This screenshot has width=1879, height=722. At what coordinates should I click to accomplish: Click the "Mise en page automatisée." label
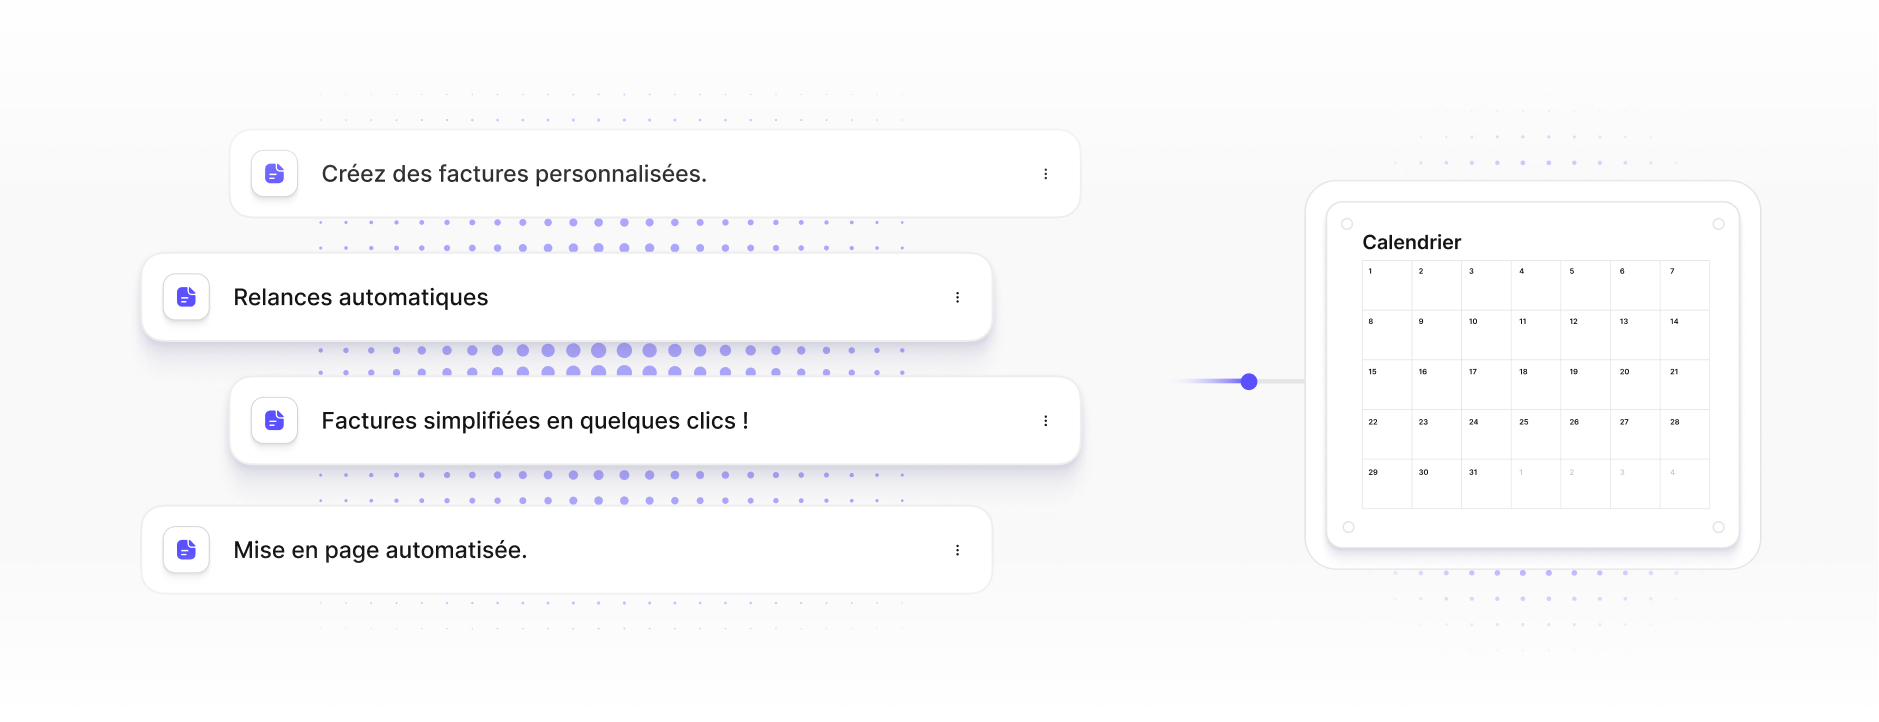tap(380, 550)
